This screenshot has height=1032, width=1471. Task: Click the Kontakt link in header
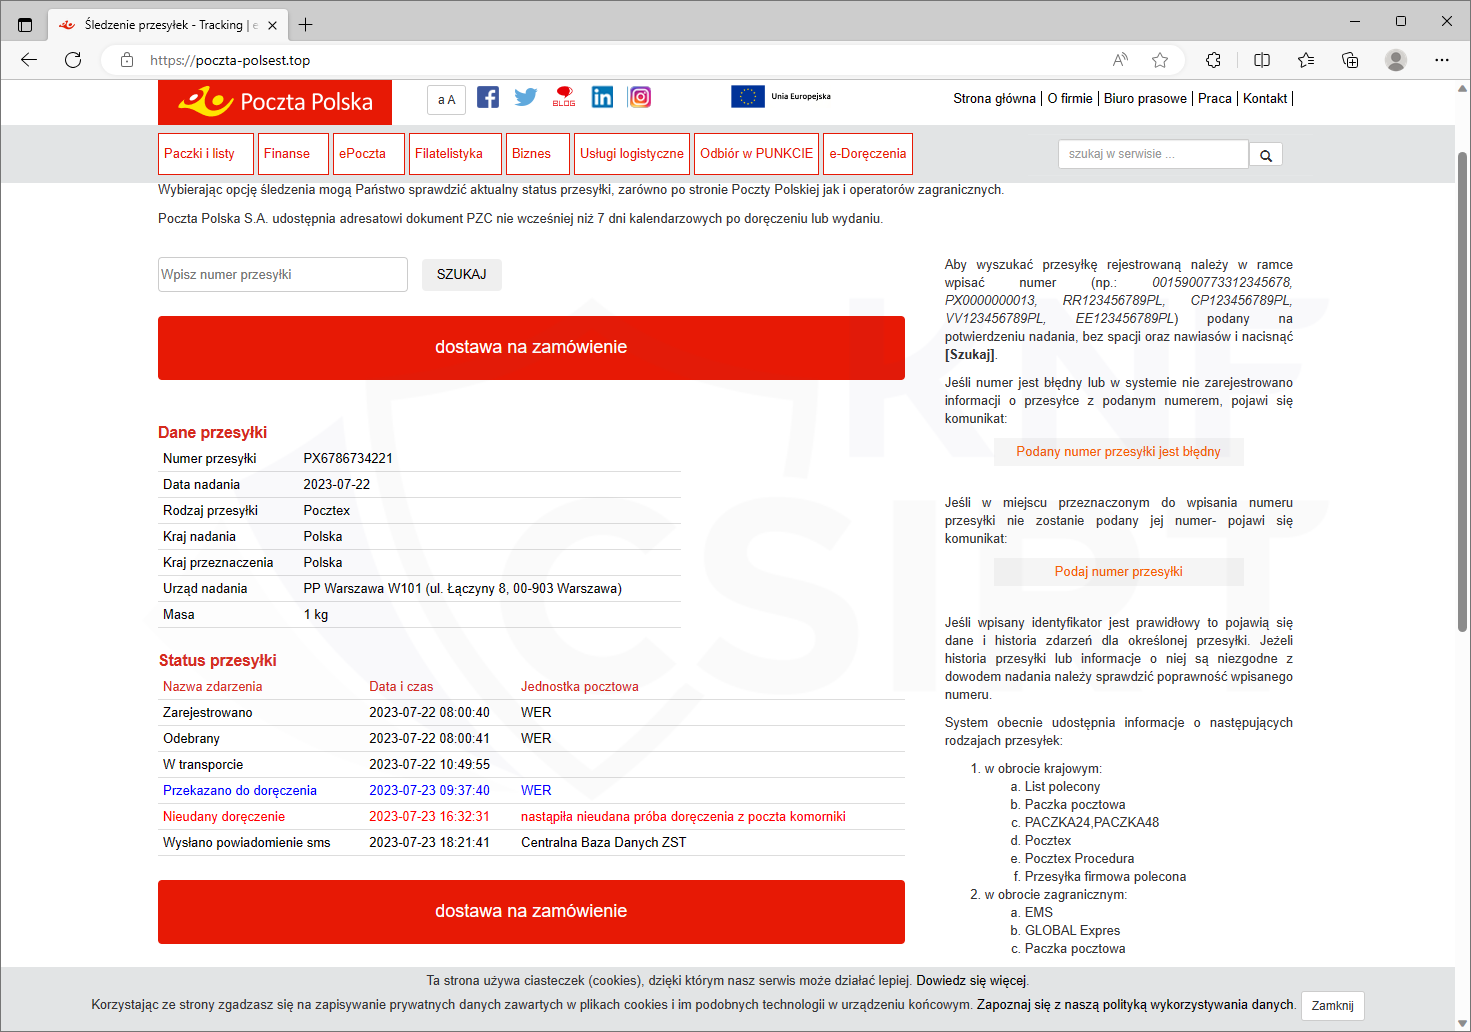point(1265,98)
